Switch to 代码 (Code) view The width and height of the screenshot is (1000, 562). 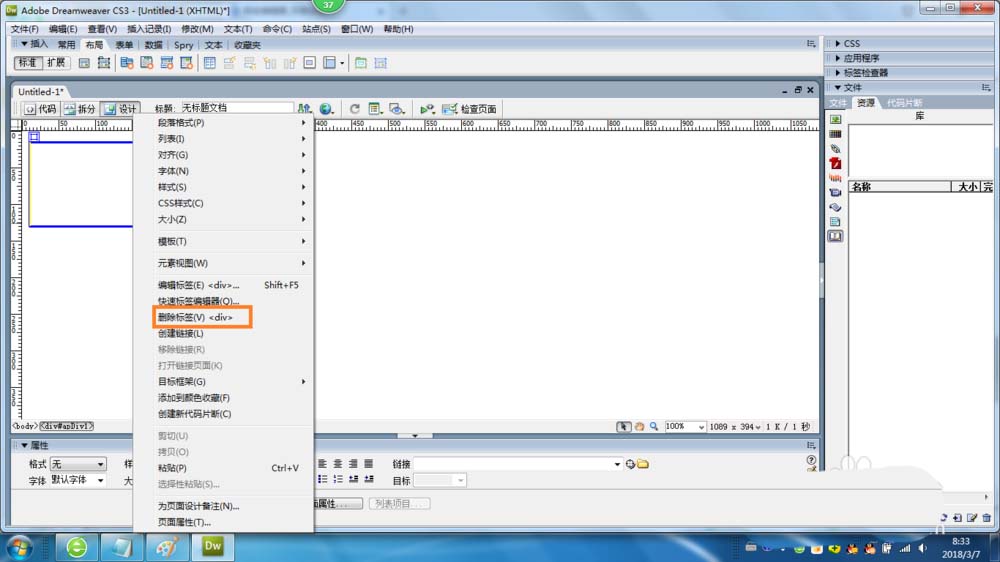[x=40, y=109]
